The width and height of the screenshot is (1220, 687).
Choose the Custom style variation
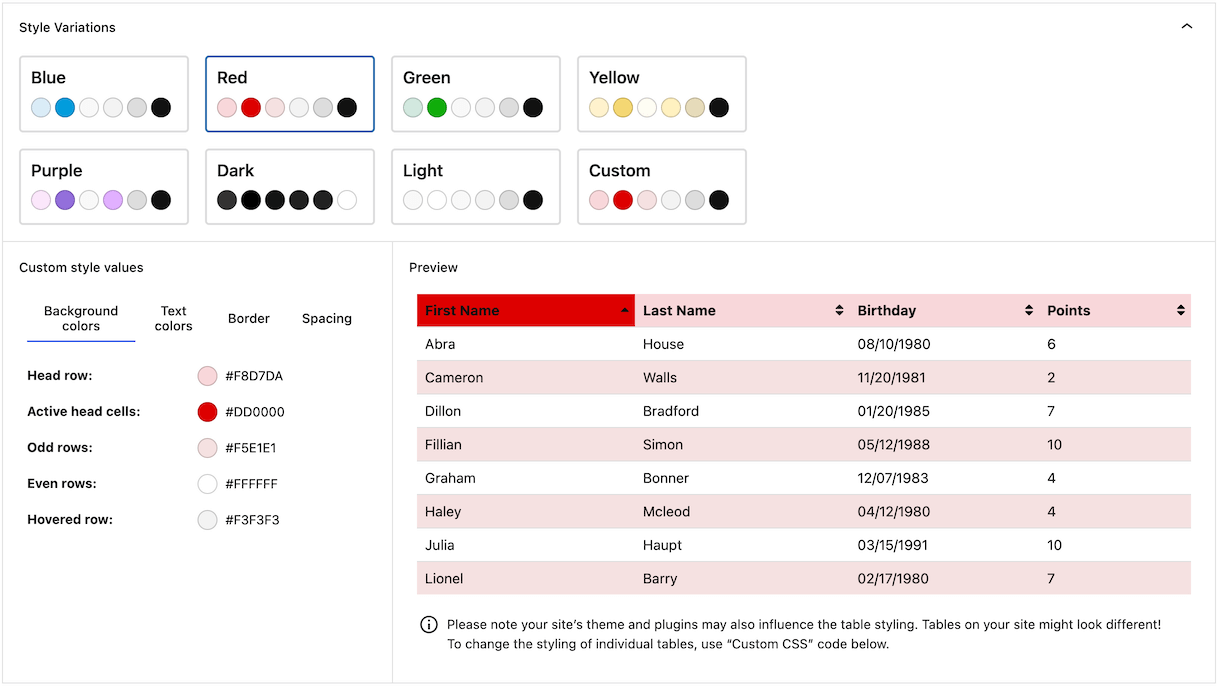tap(661, 186)
